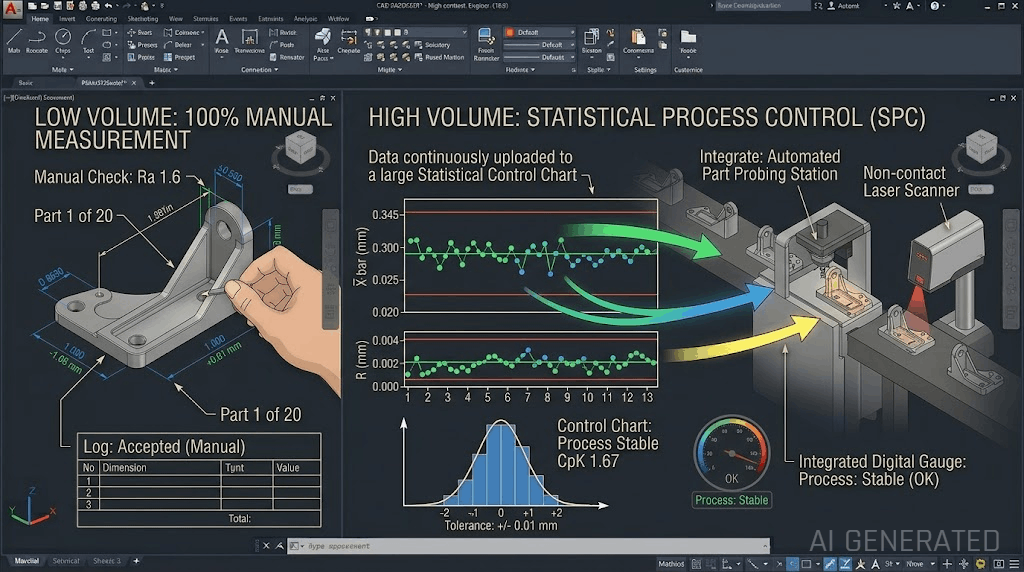Toggle the blue Z-line status bar button
This screenshot has width=1024, height=572.
point(845,564)
